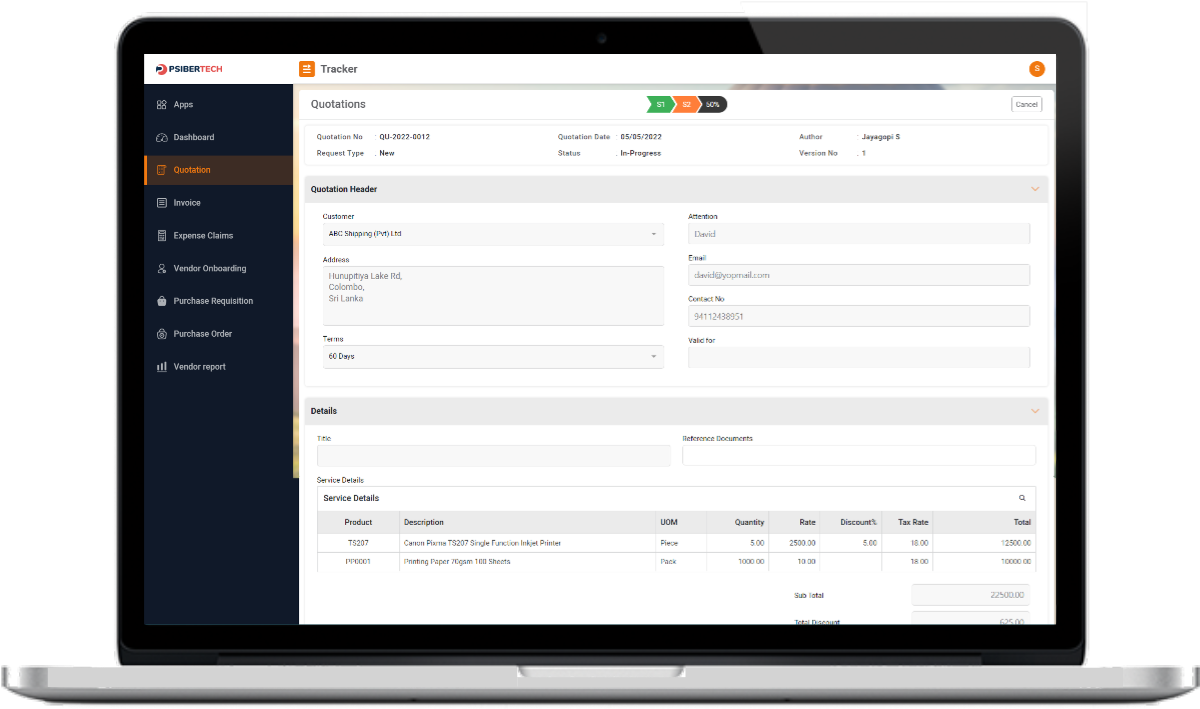
Task: Click the Expense Claims icon
Action: tap(162, 236)
